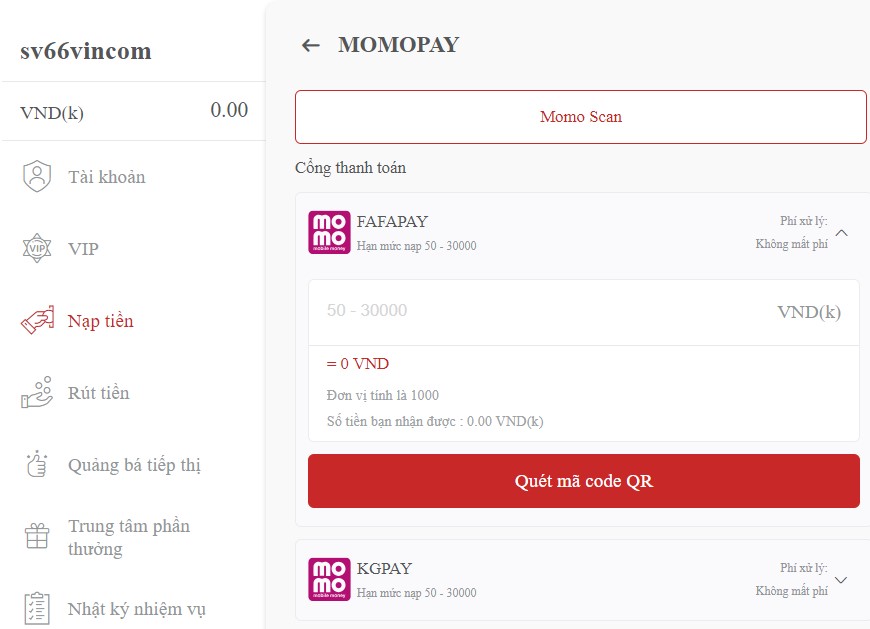Click the back arrow beside MOMOPAY
The width and height of the screenshot is (870, 629).
(x=311, y=45)
